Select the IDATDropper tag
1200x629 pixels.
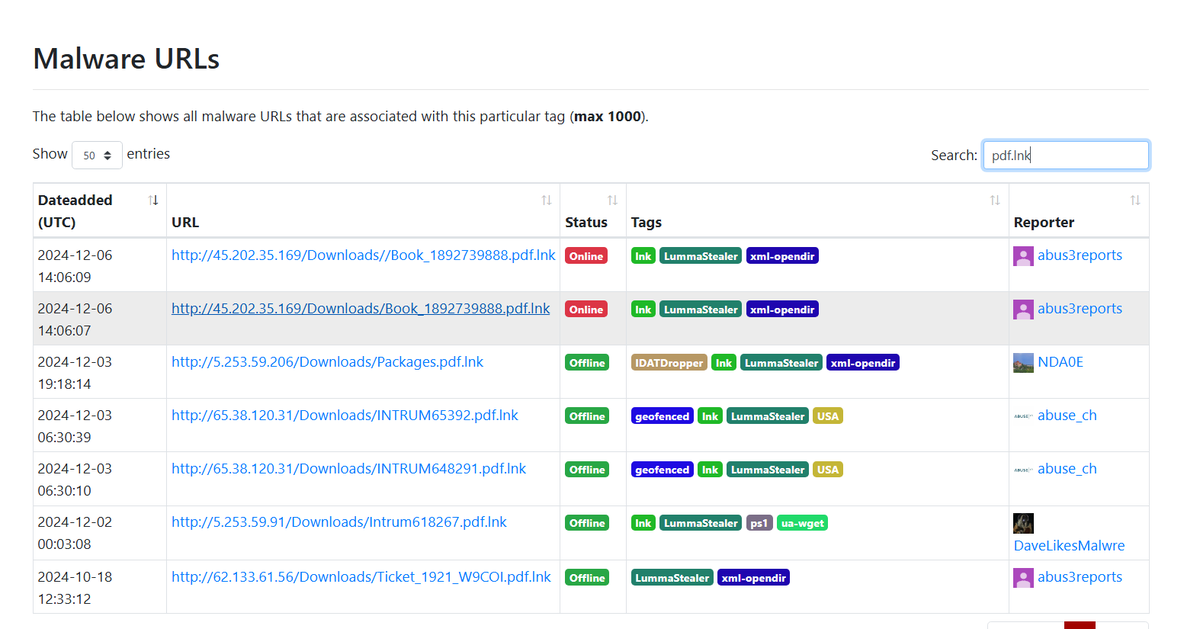[669, 363]
